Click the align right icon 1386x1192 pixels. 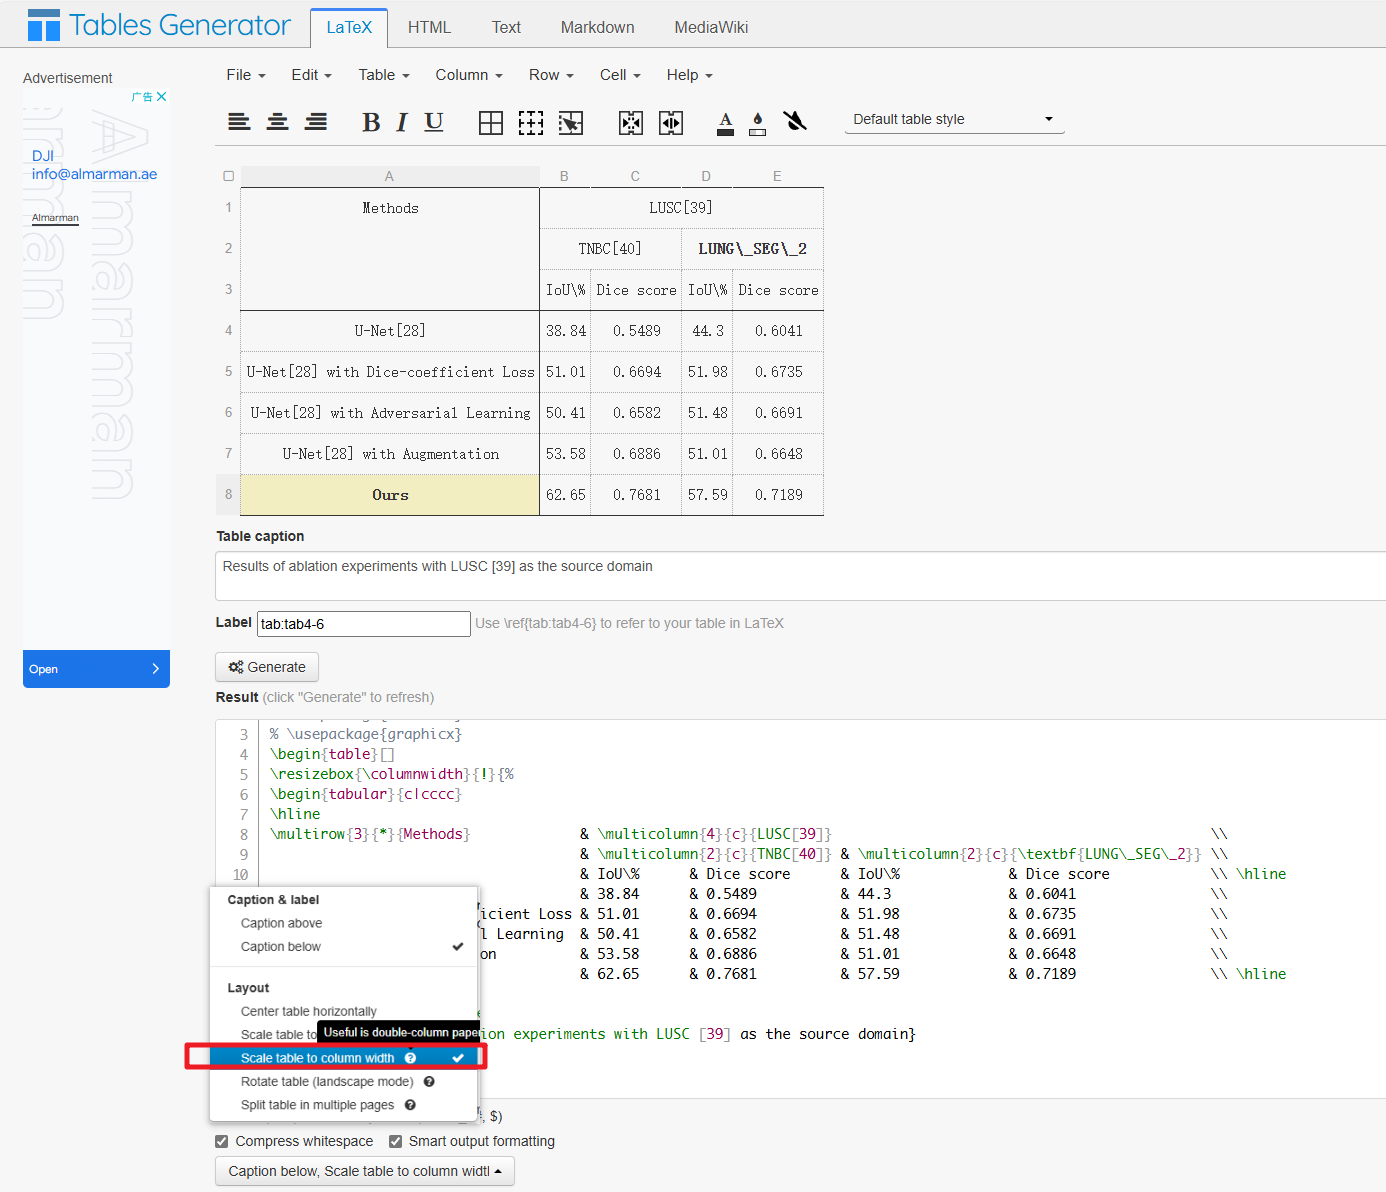316,122
